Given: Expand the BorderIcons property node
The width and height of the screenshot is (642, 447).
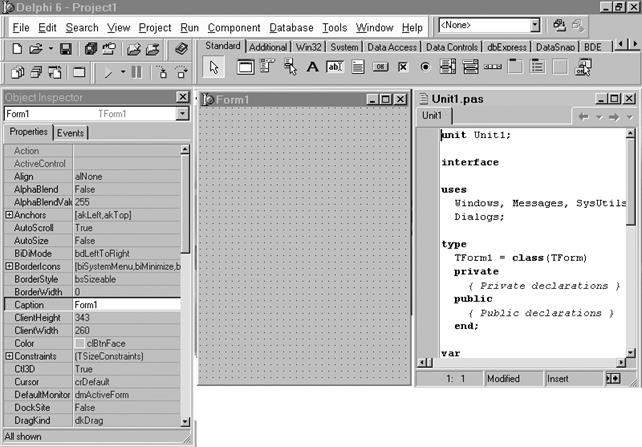Looking at the screenshot, I should pos(9,266).
